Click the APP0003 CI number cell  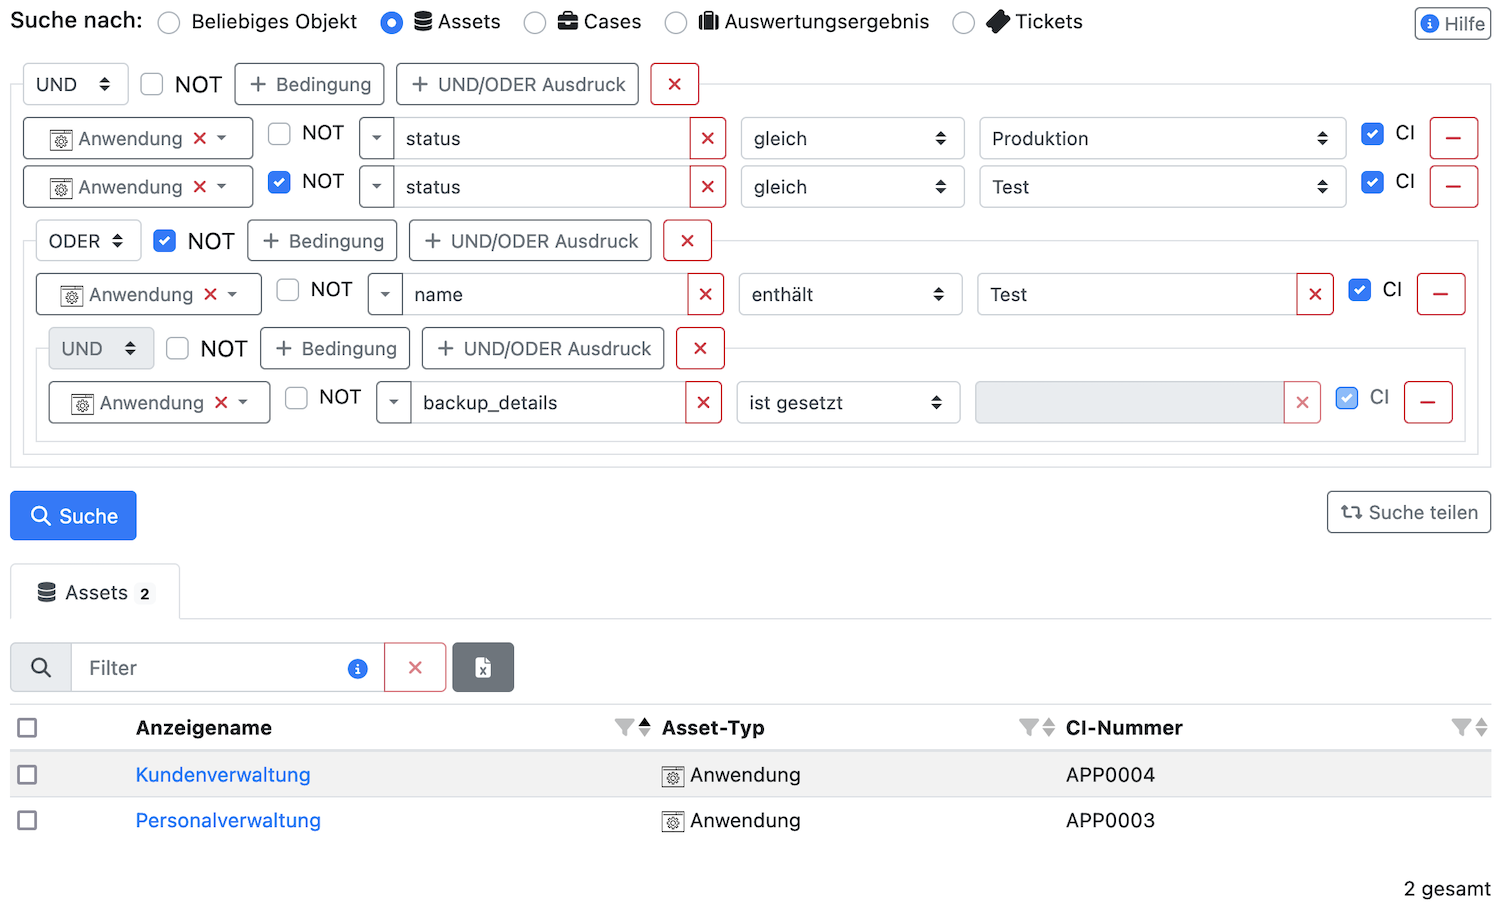[x=1110, y=820]
